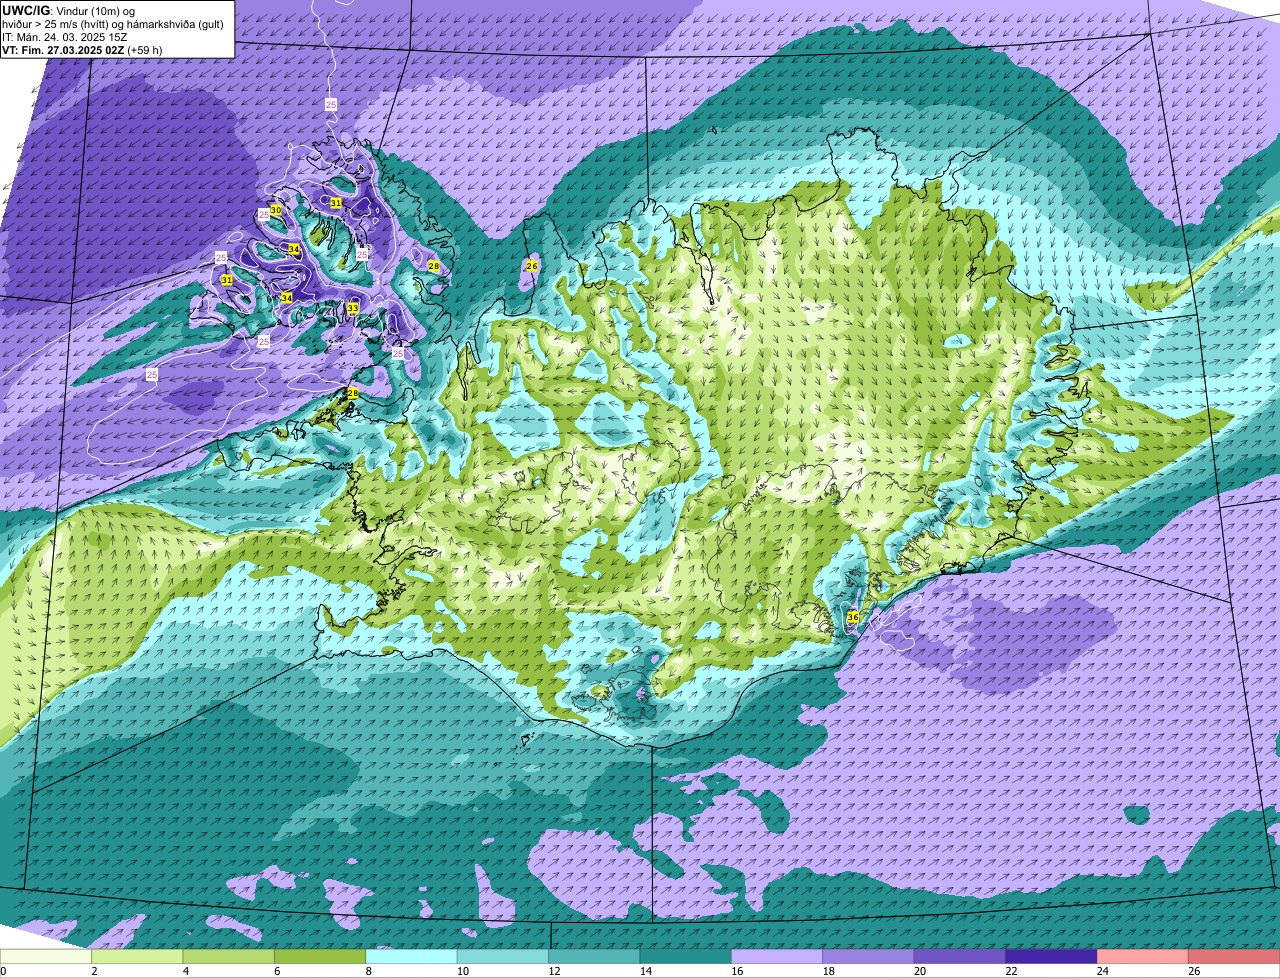Click the color scale tick label '18'

click(827, 971)
